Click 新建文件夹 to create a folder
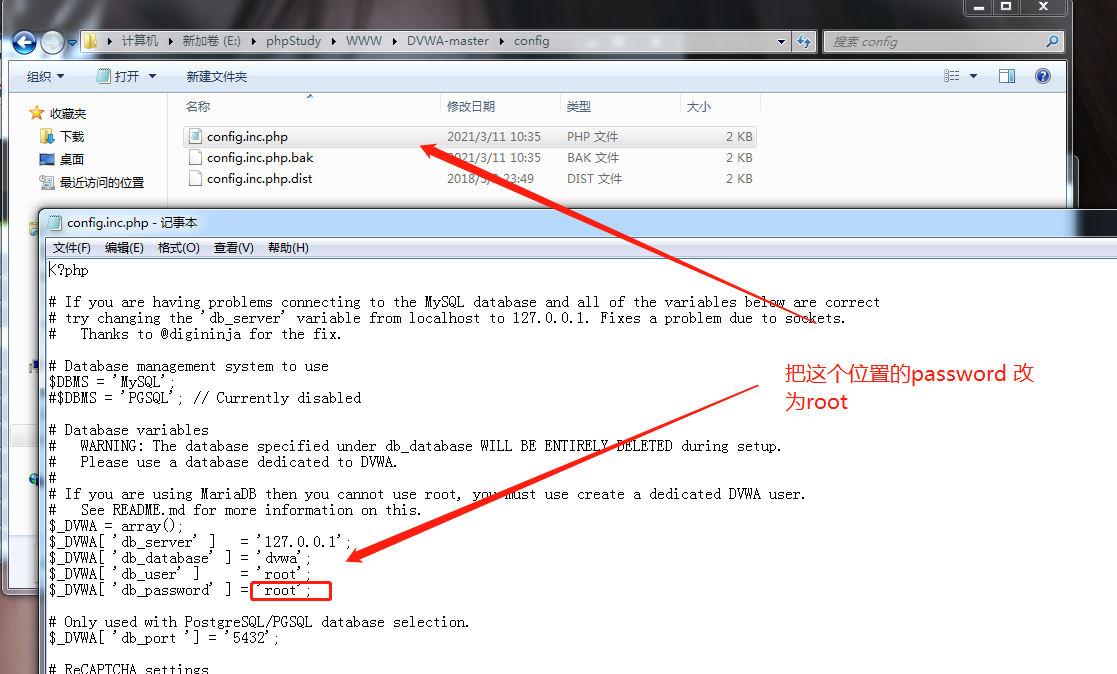The height and width of the screenshot is (674, 1117). pyautogui.click(x=217, y=76)
